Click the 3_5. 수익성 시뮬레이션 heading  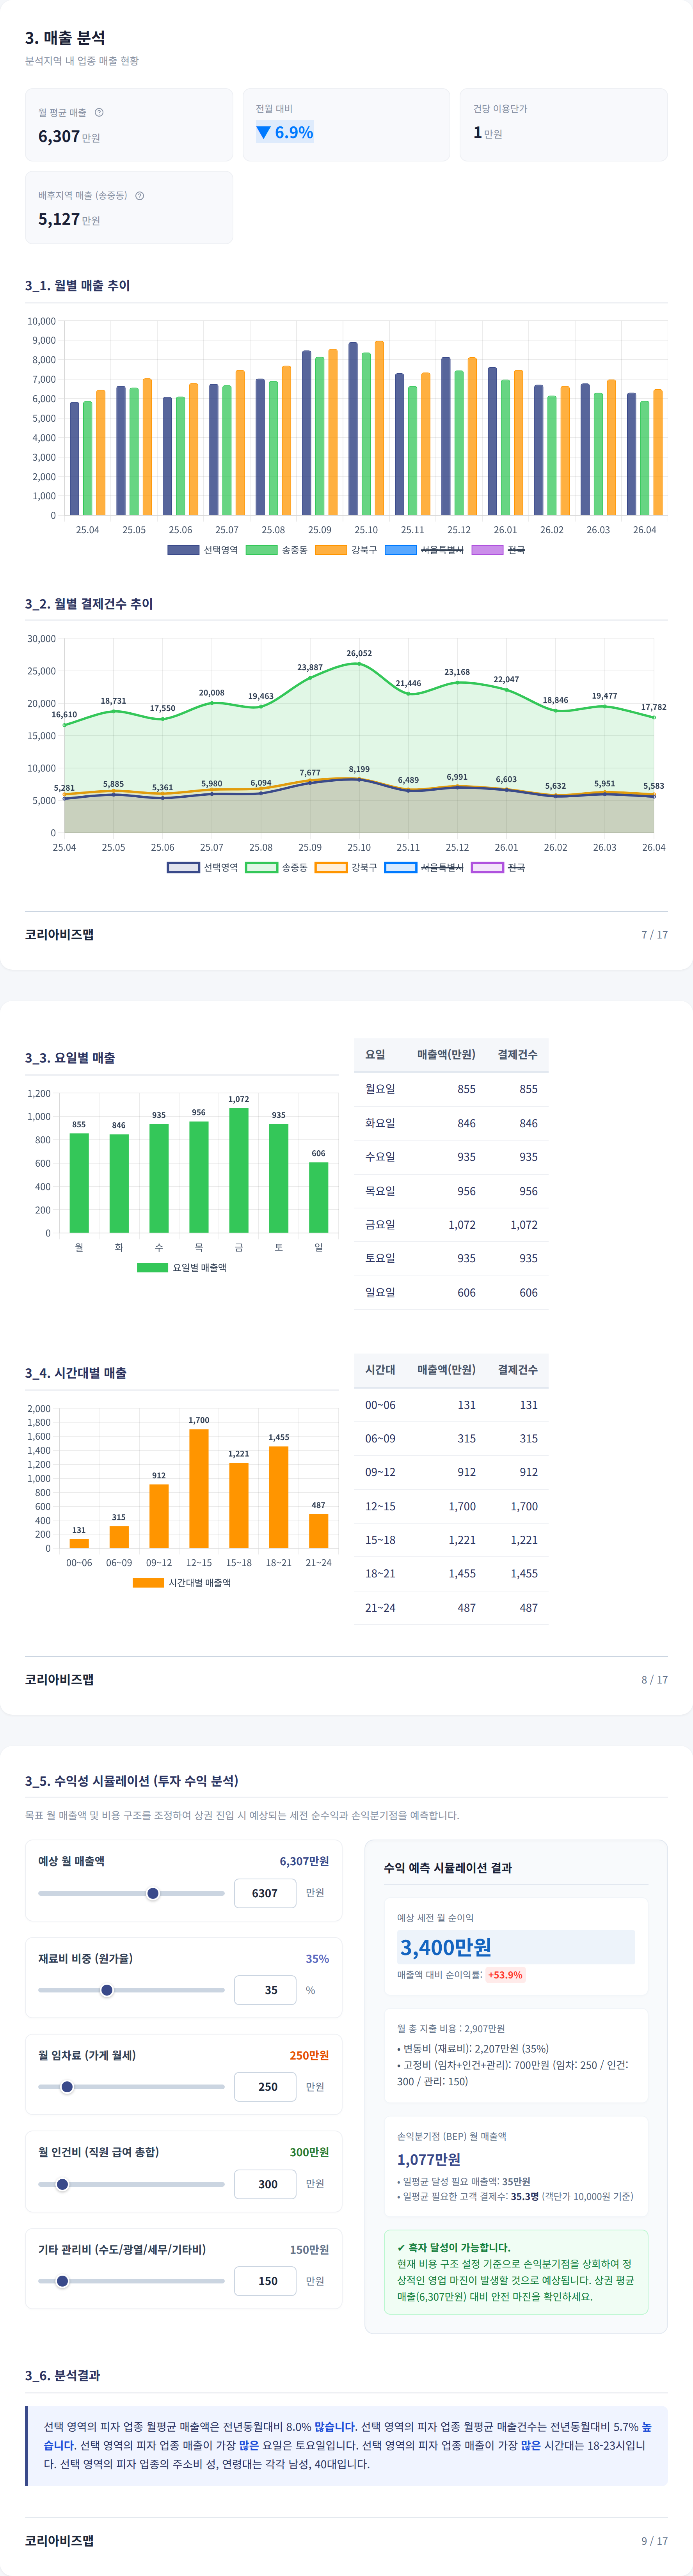click(131, 1781)
